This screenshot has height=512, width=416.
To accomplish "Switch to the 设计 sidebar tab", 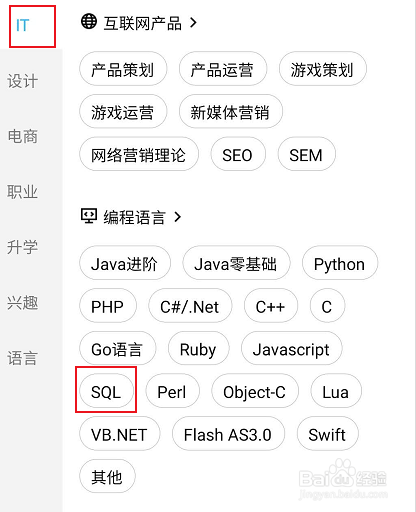I will click(x=23, y=81).
